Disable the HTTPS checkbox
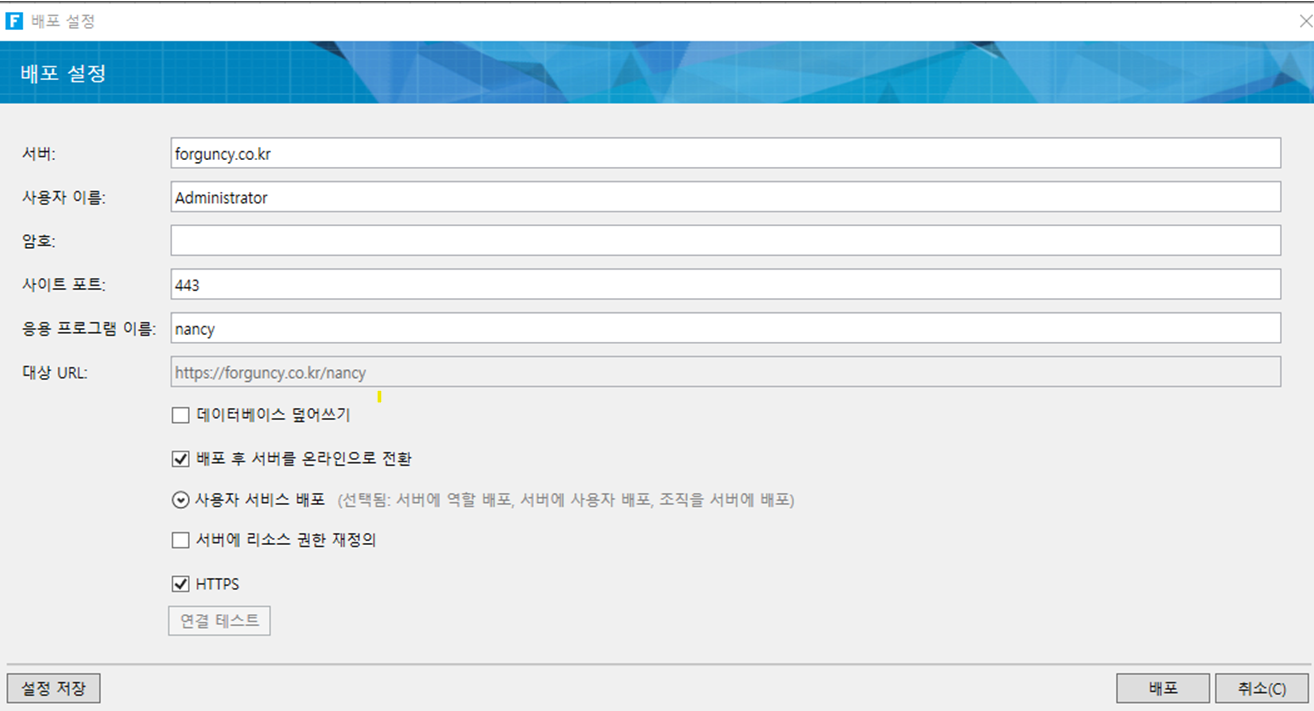 click(181, 584)
